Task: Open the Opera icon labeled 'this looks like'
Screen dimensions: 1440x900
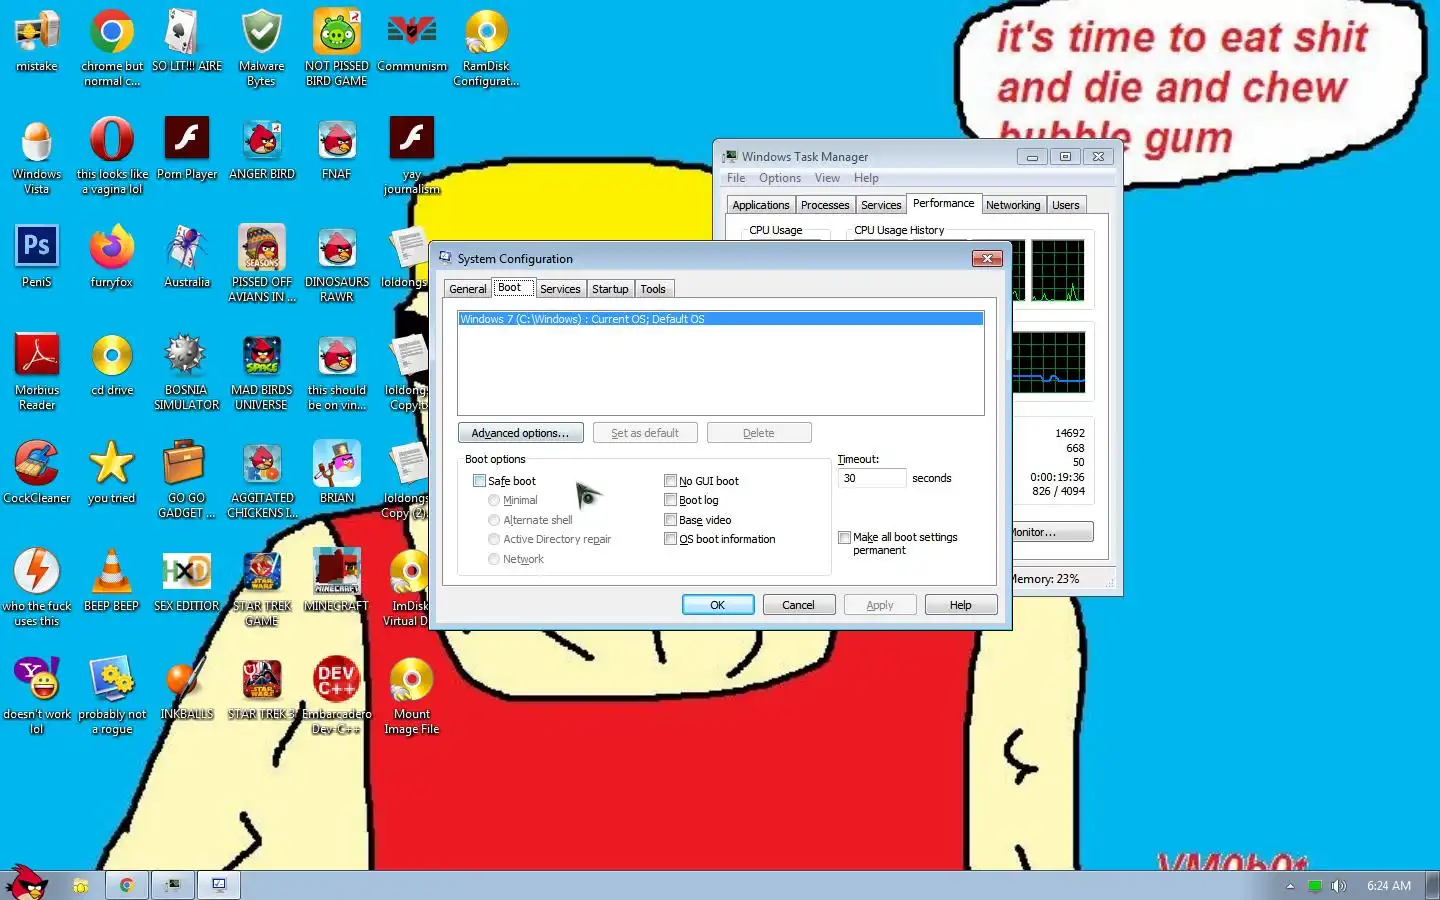Action: coord(112,156)
